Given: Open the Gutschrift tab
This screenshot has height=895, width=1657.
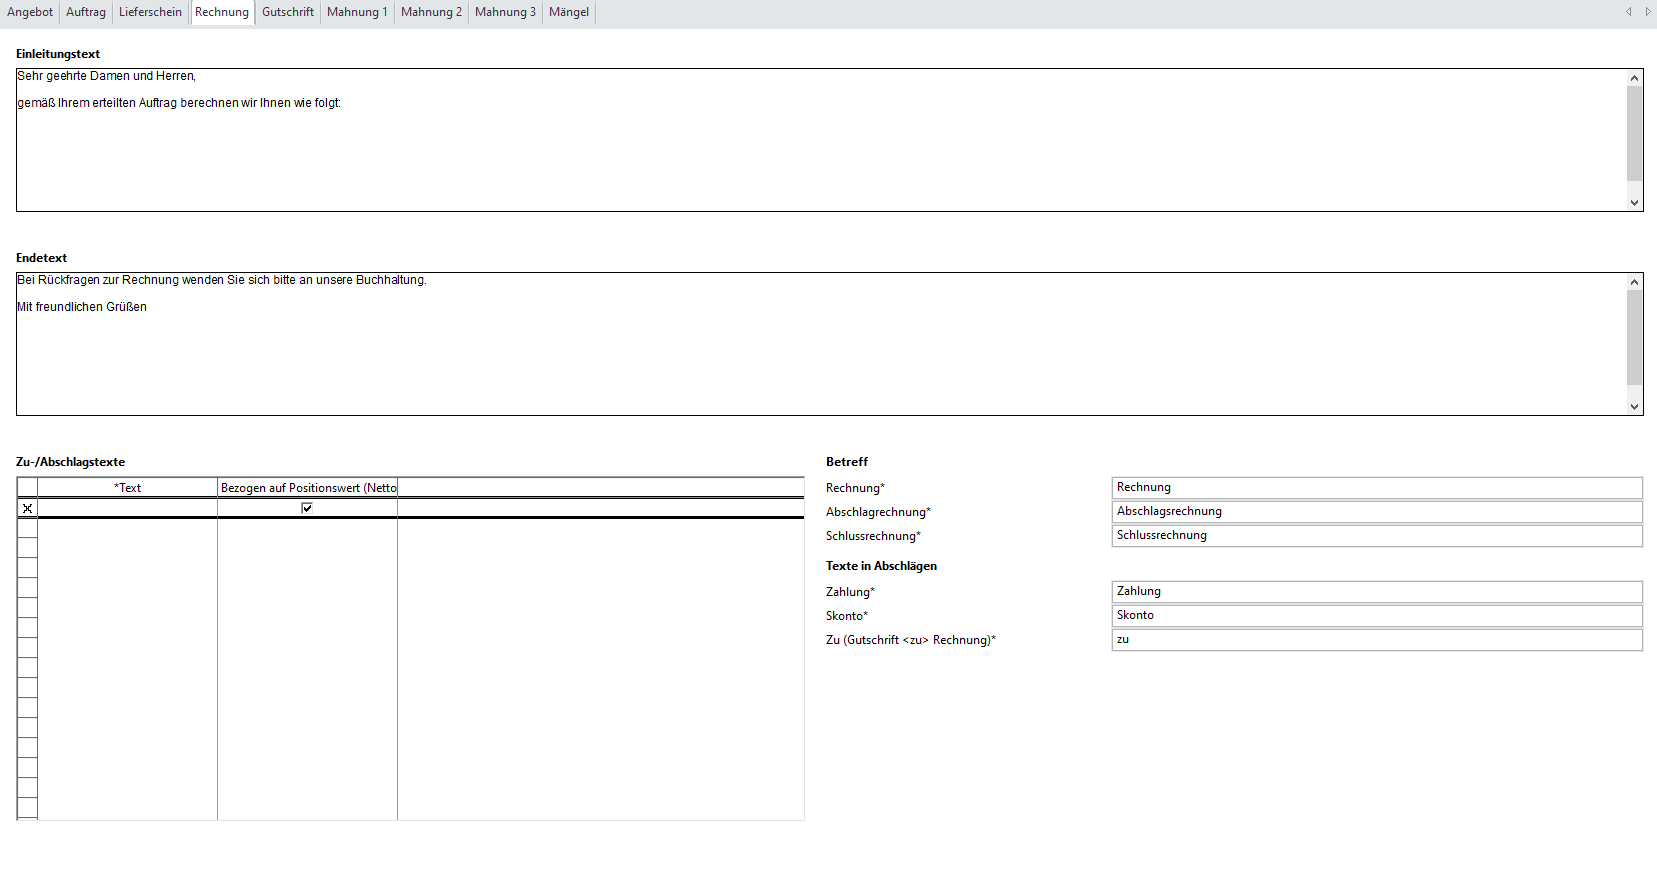Looking at the screenshot, I should pos(287,12).
